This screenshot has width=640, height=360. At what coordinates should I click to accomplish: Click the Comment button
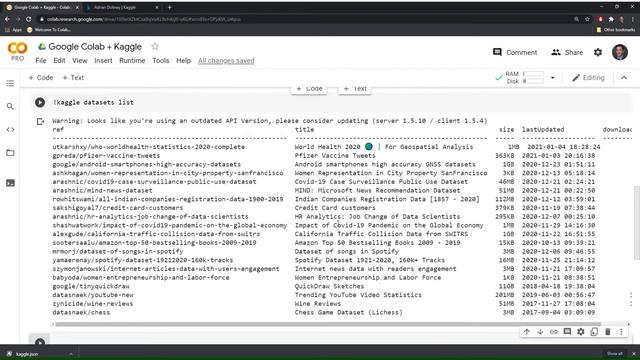coord(515,52)
